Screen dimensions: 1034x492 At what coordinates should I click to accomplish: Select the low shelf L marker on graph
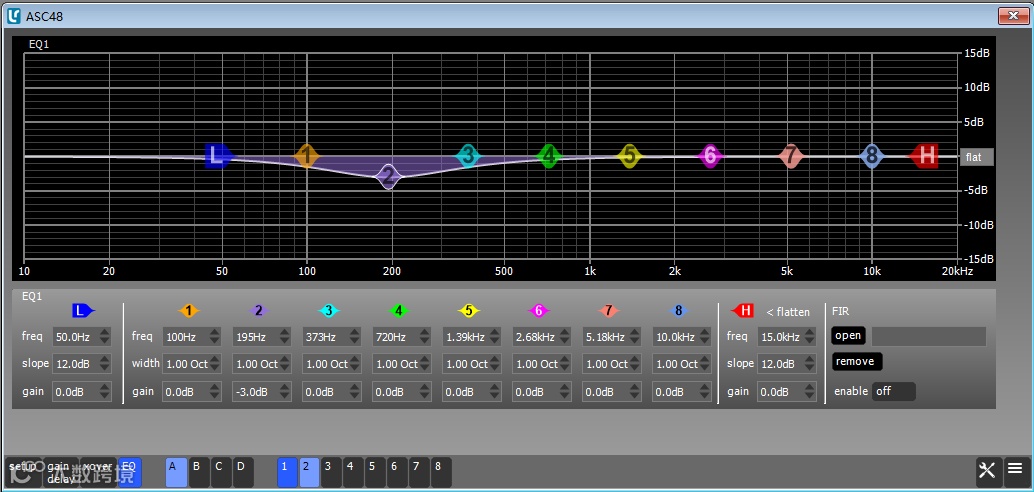(x=218, y=156)
